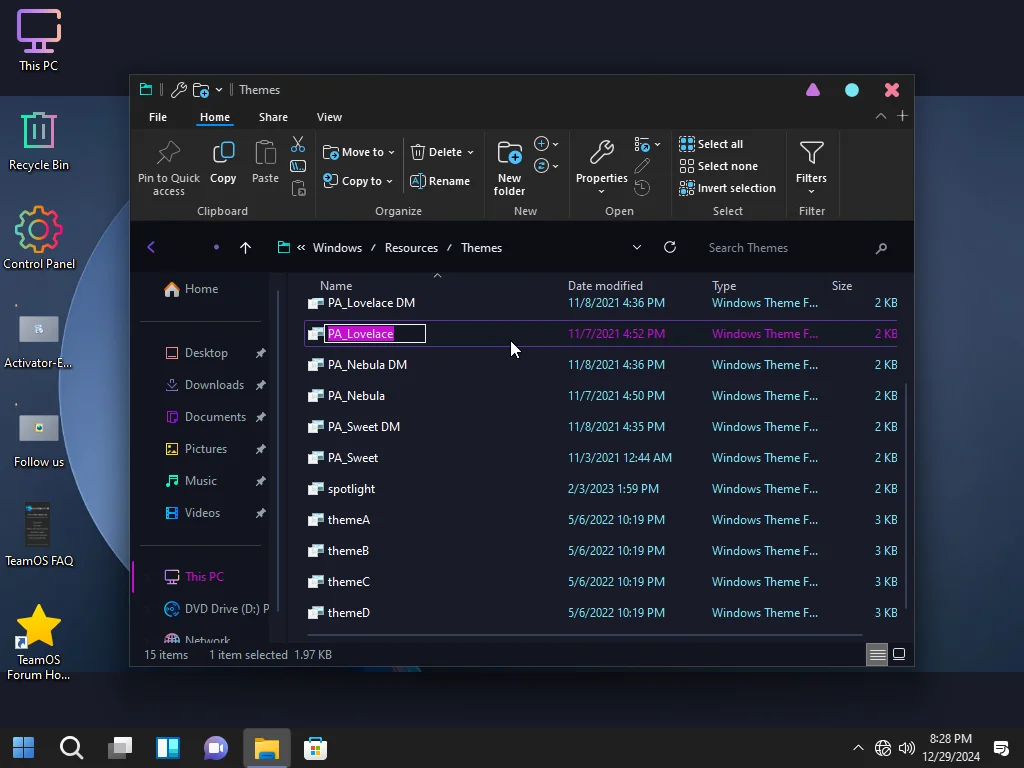Image resolution: width=1024 pixels, height=768 pixels.
Task: Click the new folder icon in title bar
Action: [201, 90]
